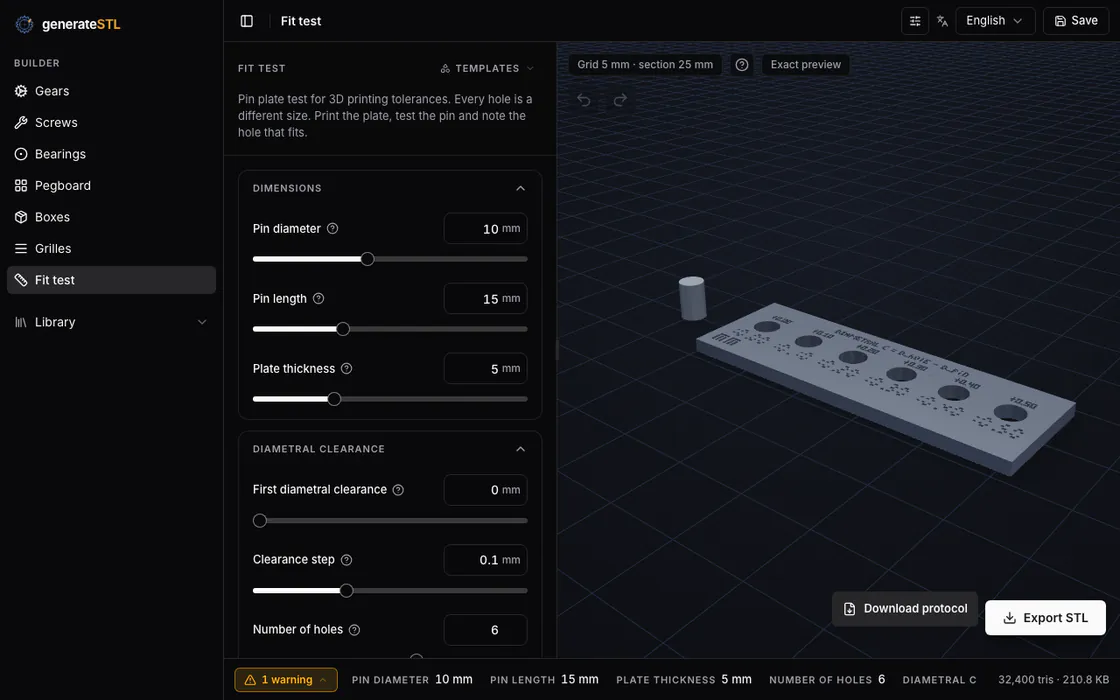Click the Number of holes value field

point(486,630)
